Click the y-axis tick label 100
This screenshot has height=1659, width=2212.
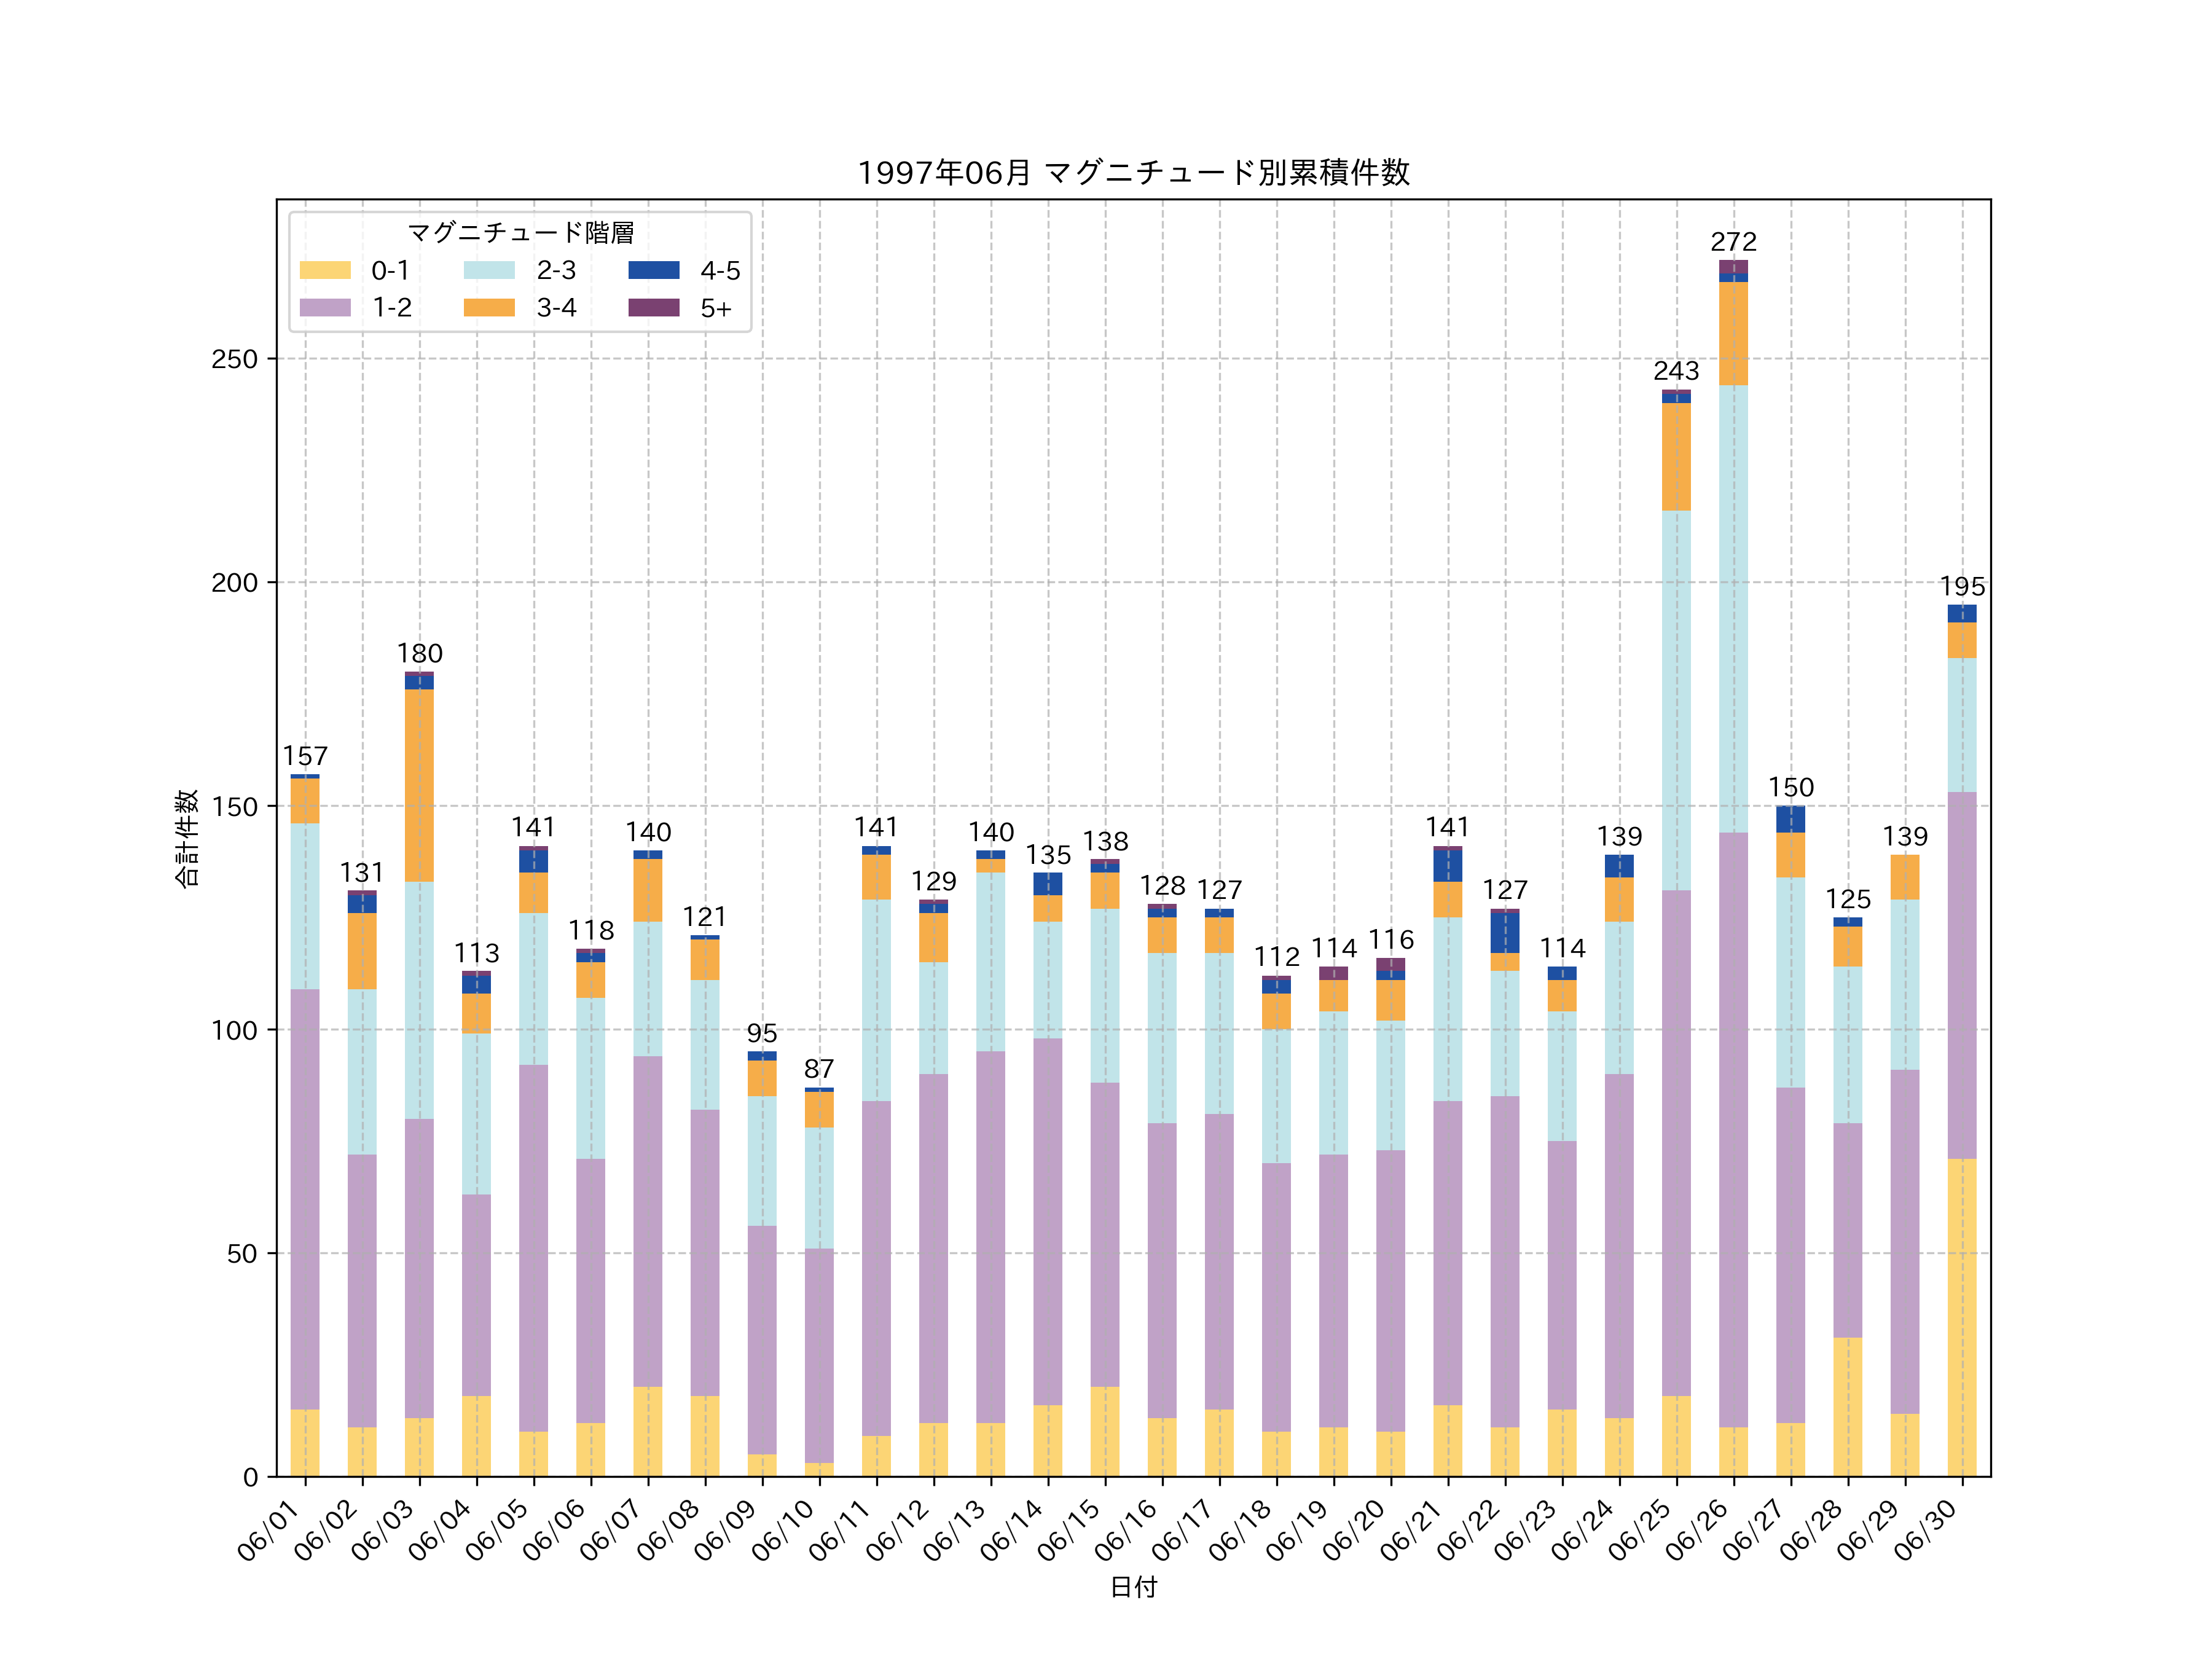[234, 1030]
